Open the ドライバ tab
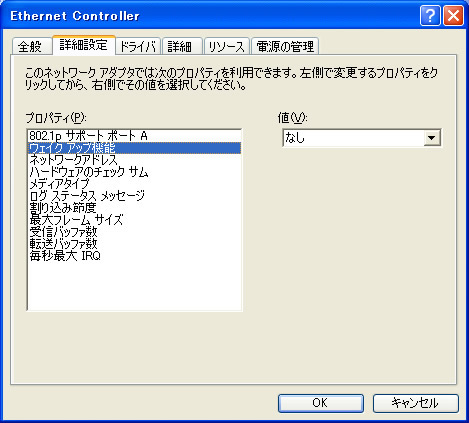This screenshot has height=423, width=469. click(x=138, y=46)
